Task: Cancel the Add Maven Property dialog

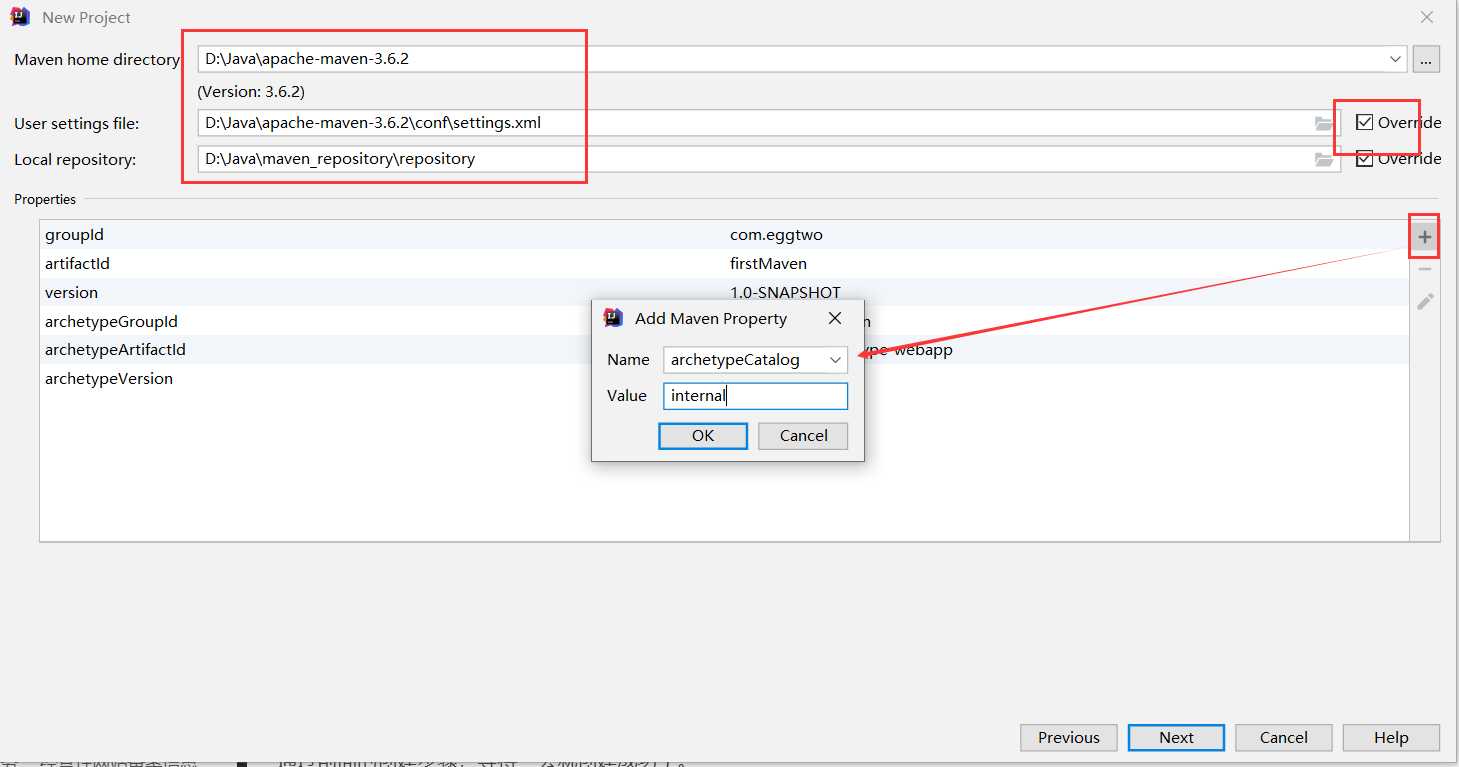Action: tap(803, 436)
